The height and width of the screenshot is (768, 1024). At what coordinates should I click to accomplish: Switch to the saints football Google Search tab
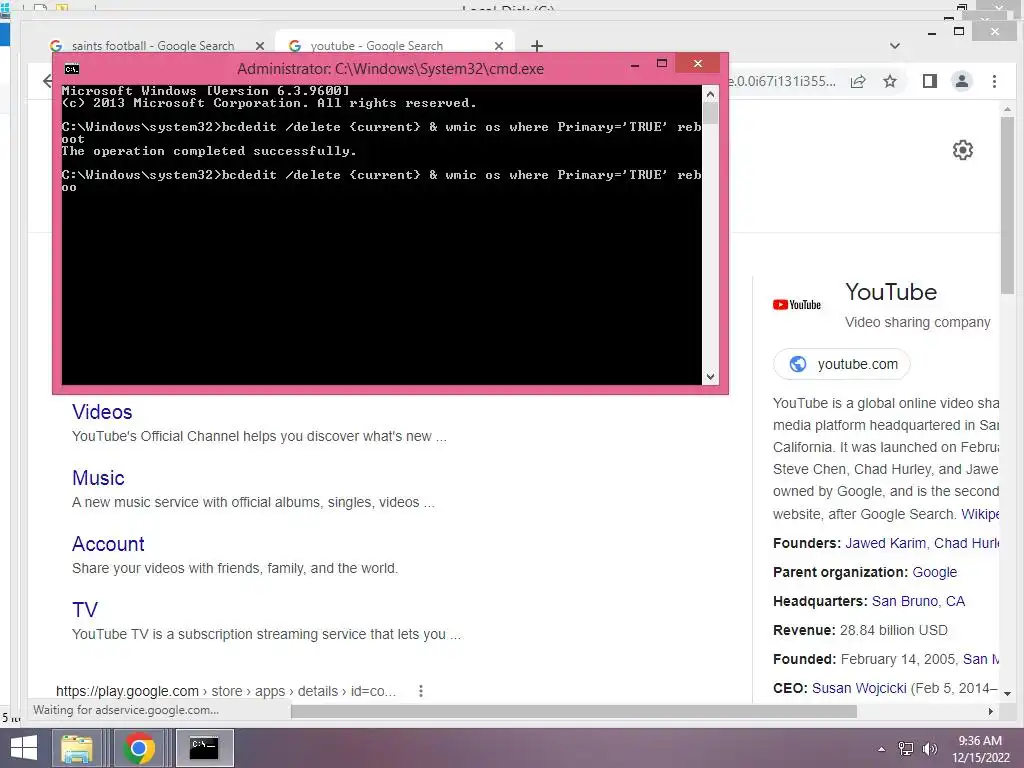152,46
